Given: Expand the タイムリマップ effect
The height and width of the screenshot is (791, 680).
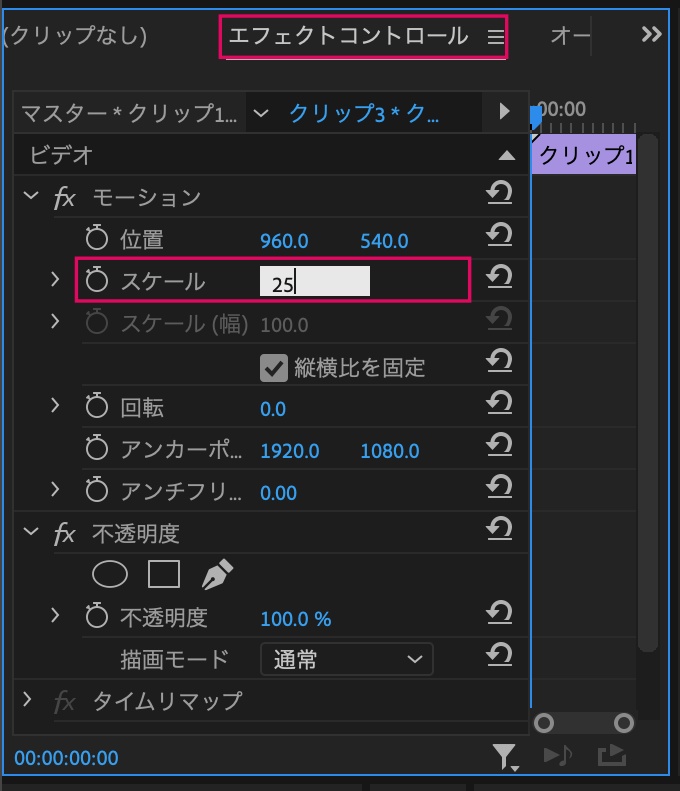Looking at the screenshot, I should coord(28,699).
